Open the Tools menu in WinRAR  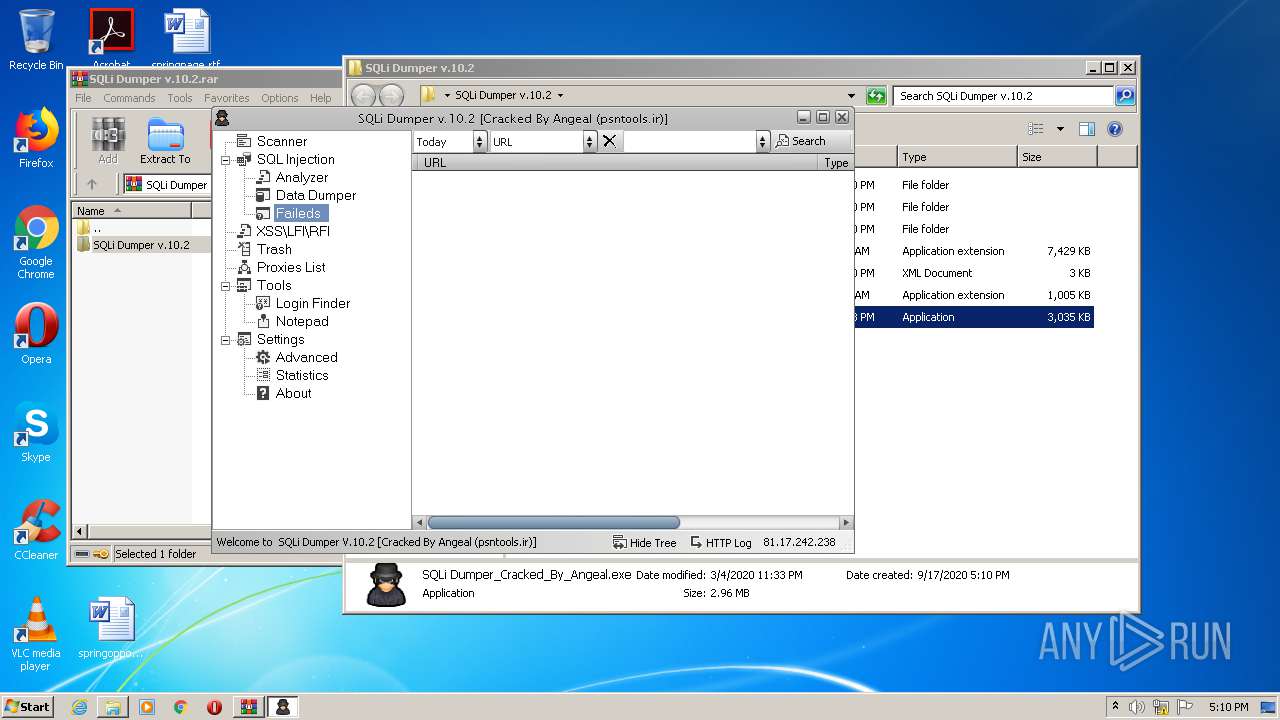pos(180,98)
